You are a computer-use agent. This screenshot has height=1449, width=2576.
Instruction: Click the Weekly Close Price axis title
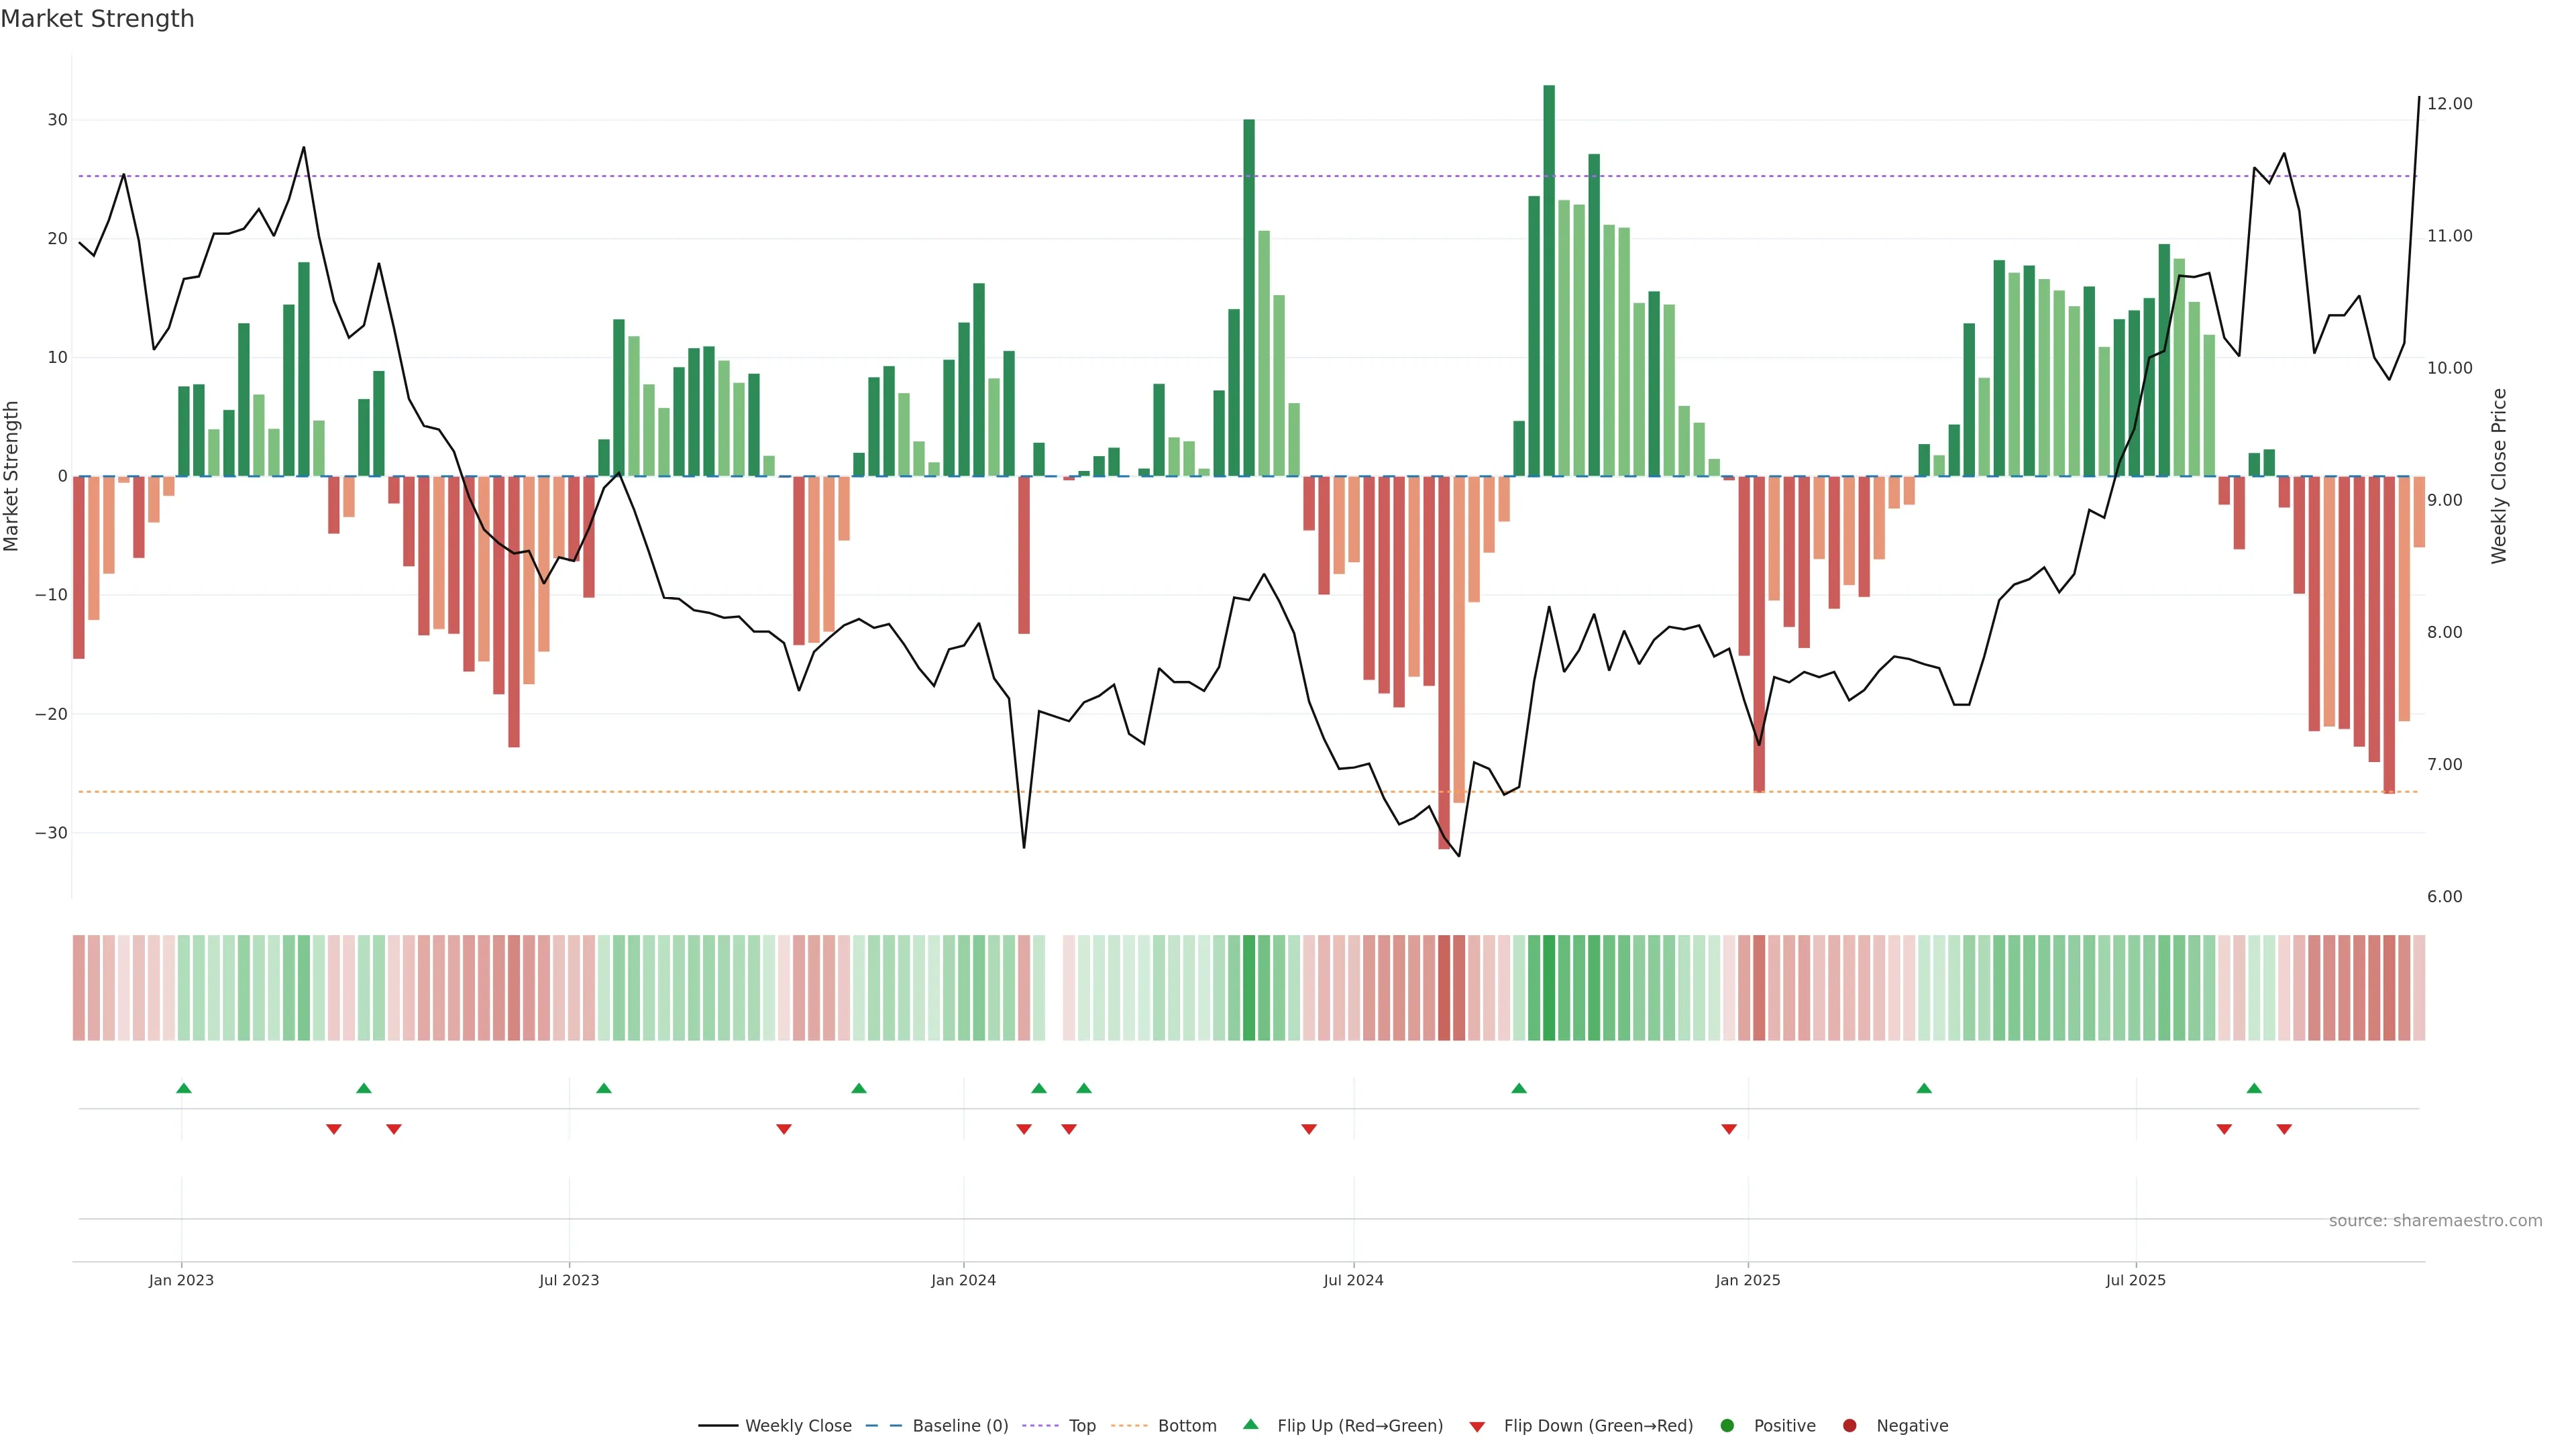click(2499, 476)
